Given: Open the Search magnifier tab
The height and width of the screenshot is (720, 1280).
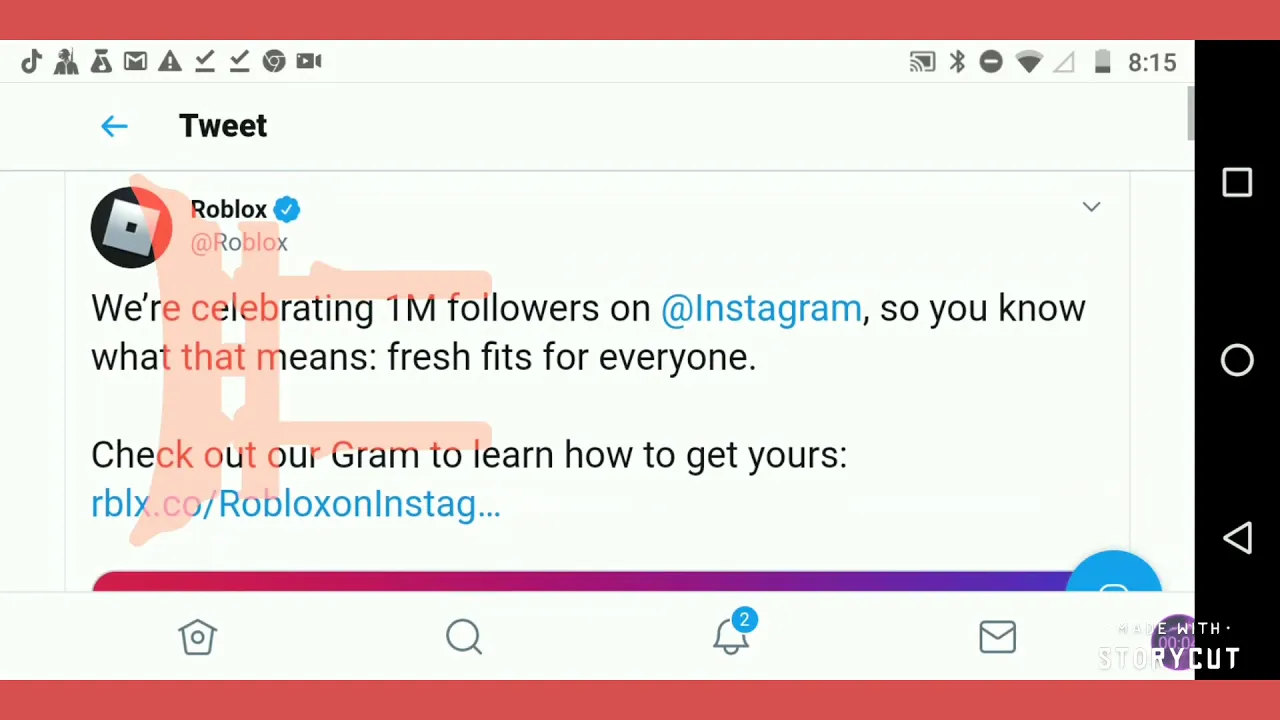Looking at the screenshot, I should pos(464,637).
